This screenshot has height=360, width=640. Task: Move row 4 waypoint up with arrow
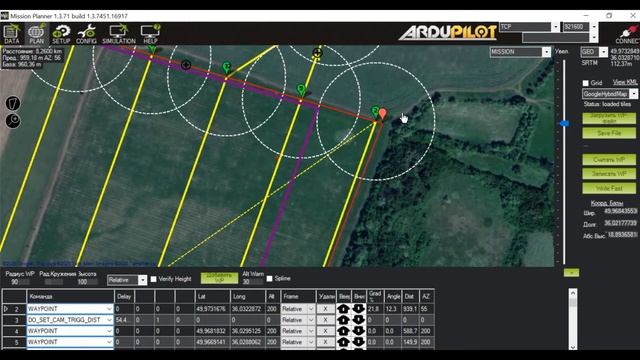(x=343, y=331)
